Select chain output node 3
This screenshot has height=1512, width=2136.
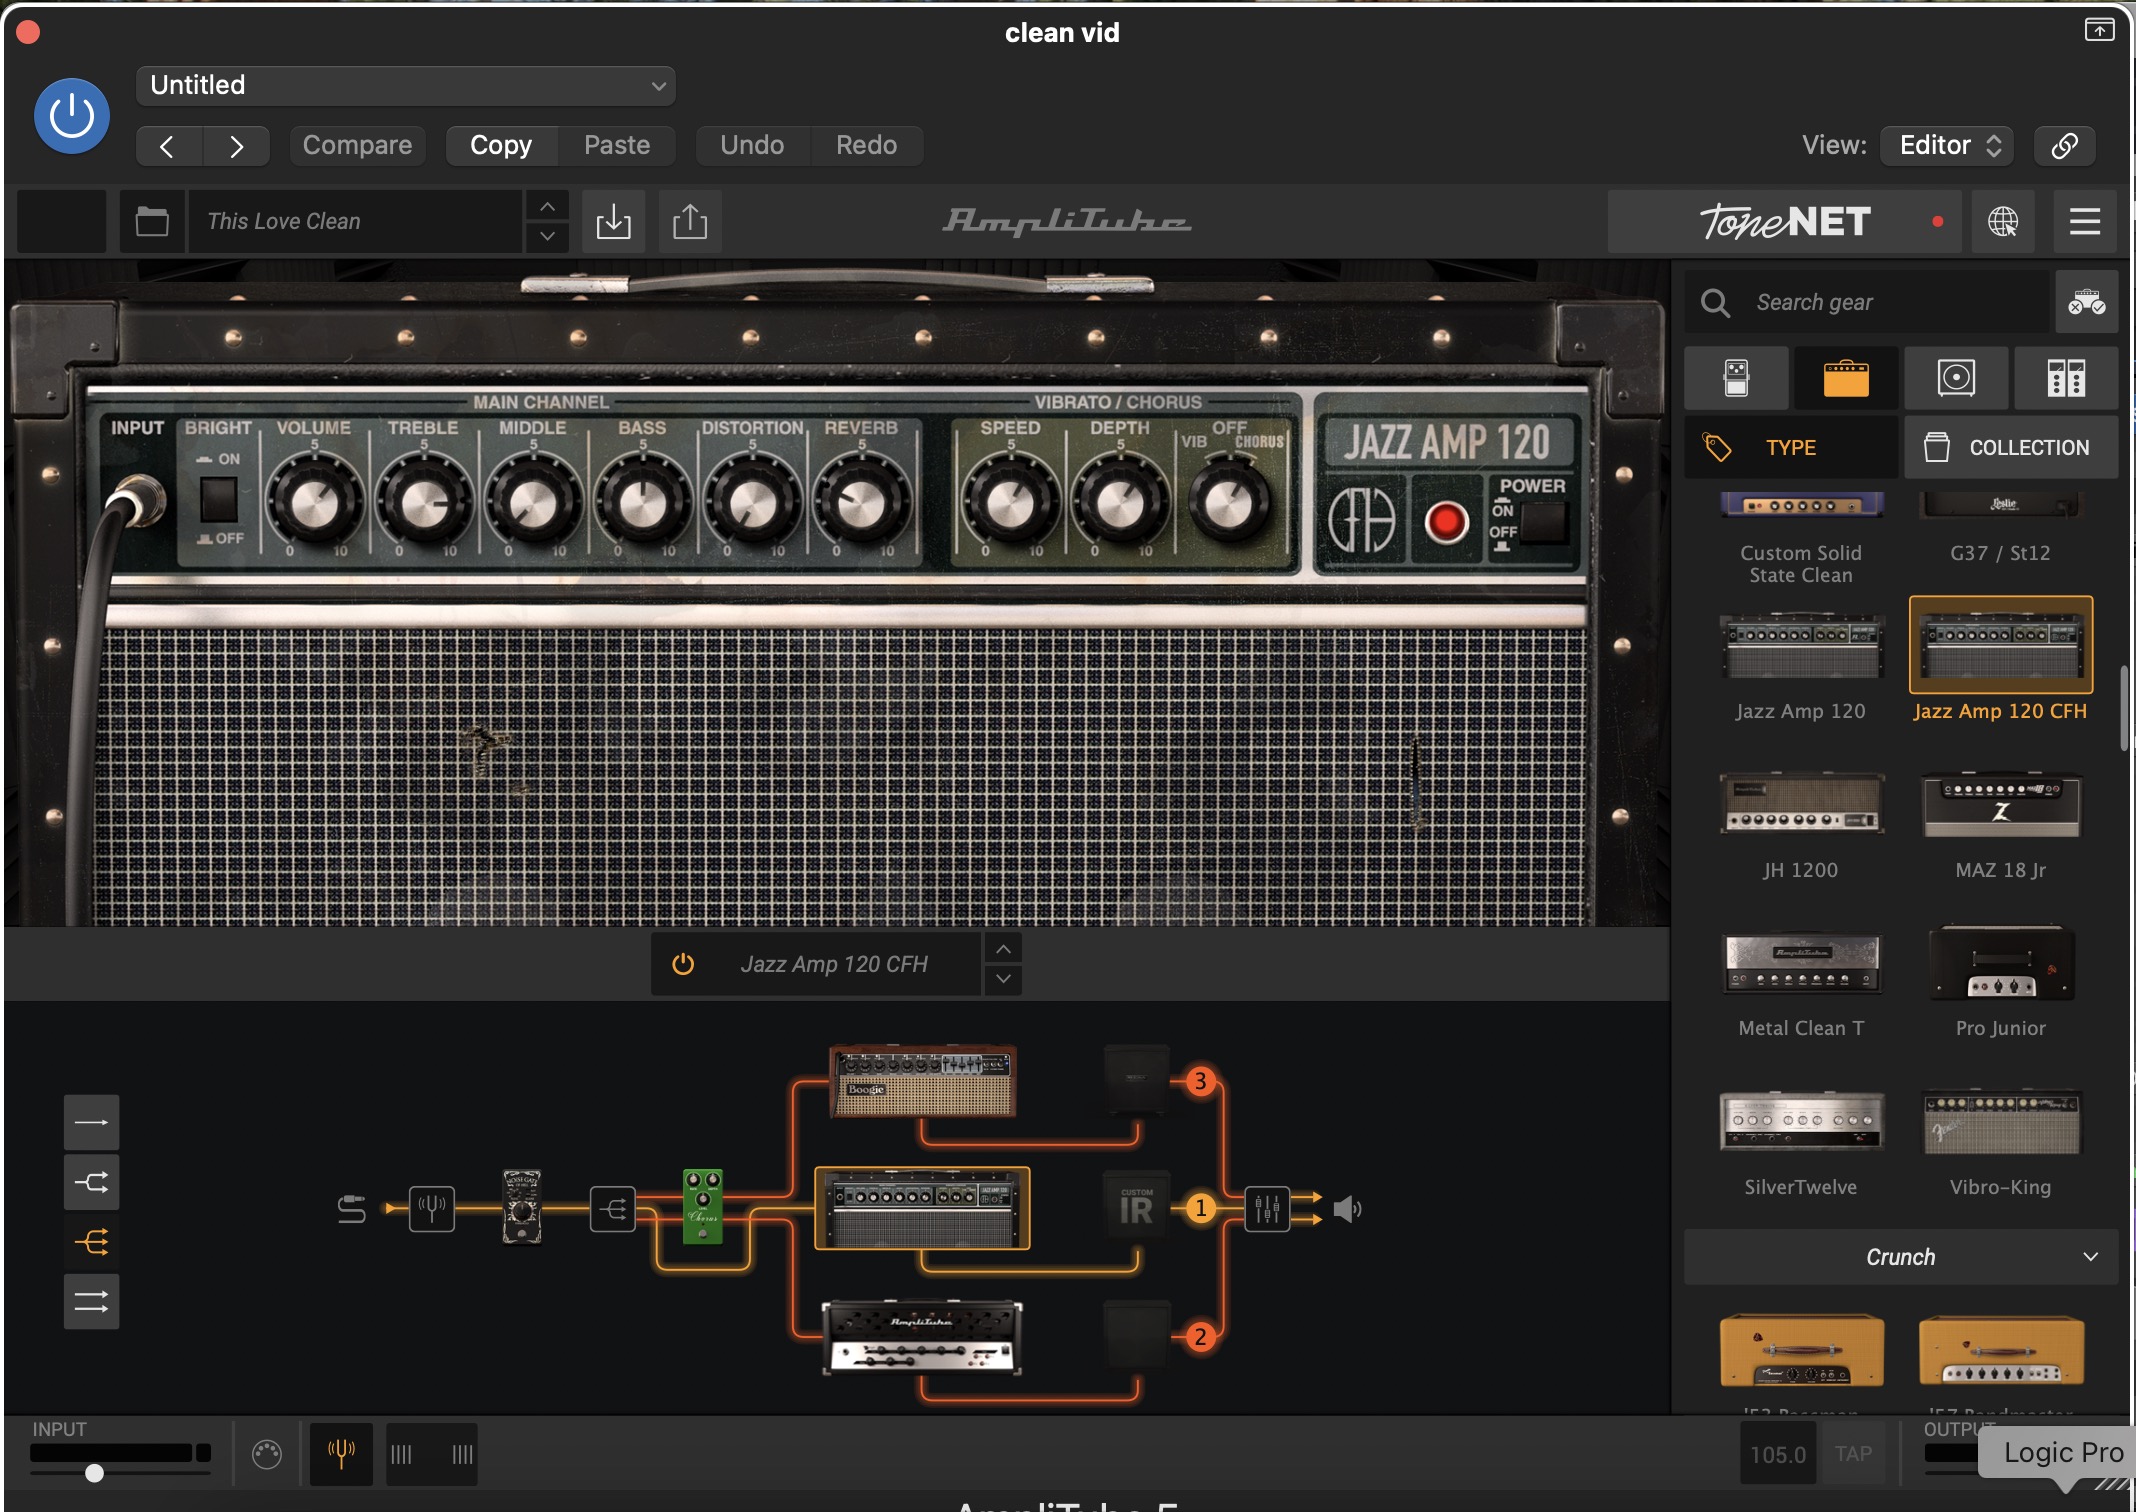[1201, 1081]
